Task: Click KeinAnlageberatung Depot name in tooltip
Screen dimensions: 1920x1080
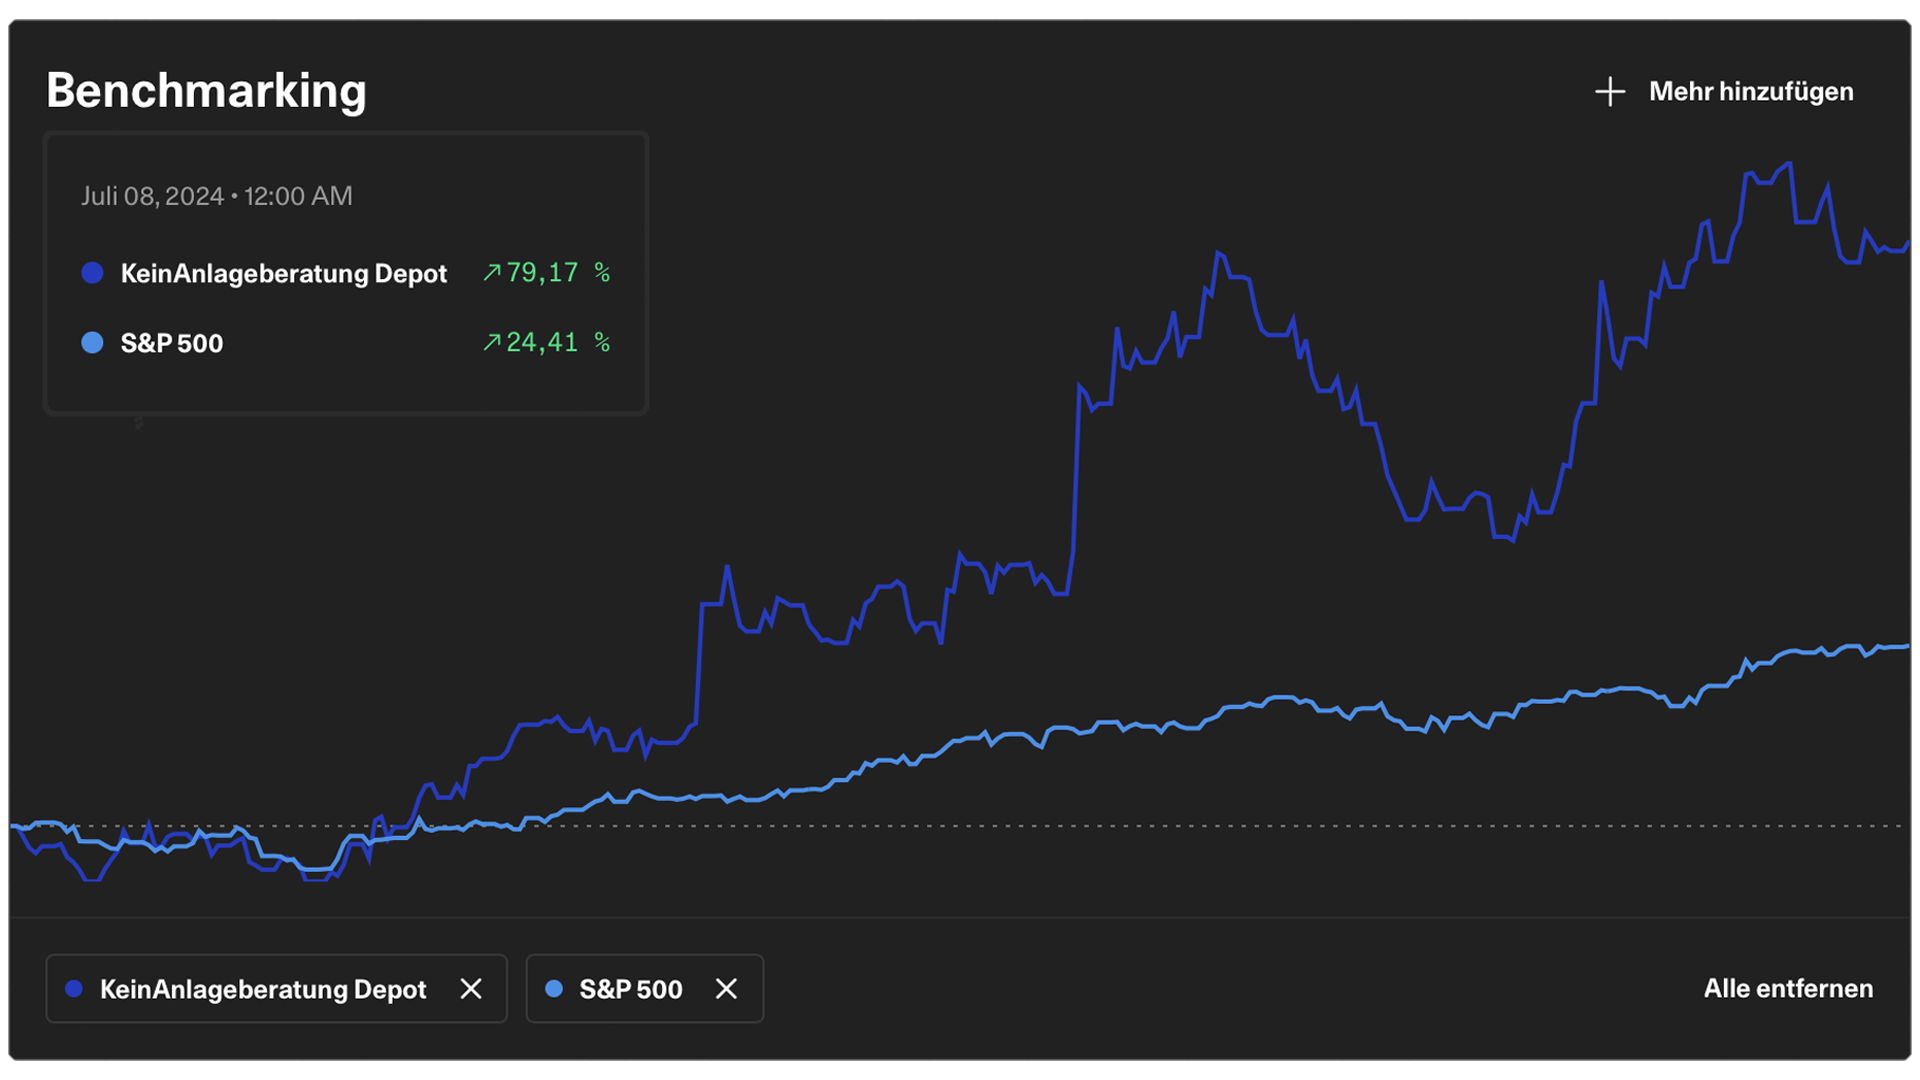Action: (284, 274)
